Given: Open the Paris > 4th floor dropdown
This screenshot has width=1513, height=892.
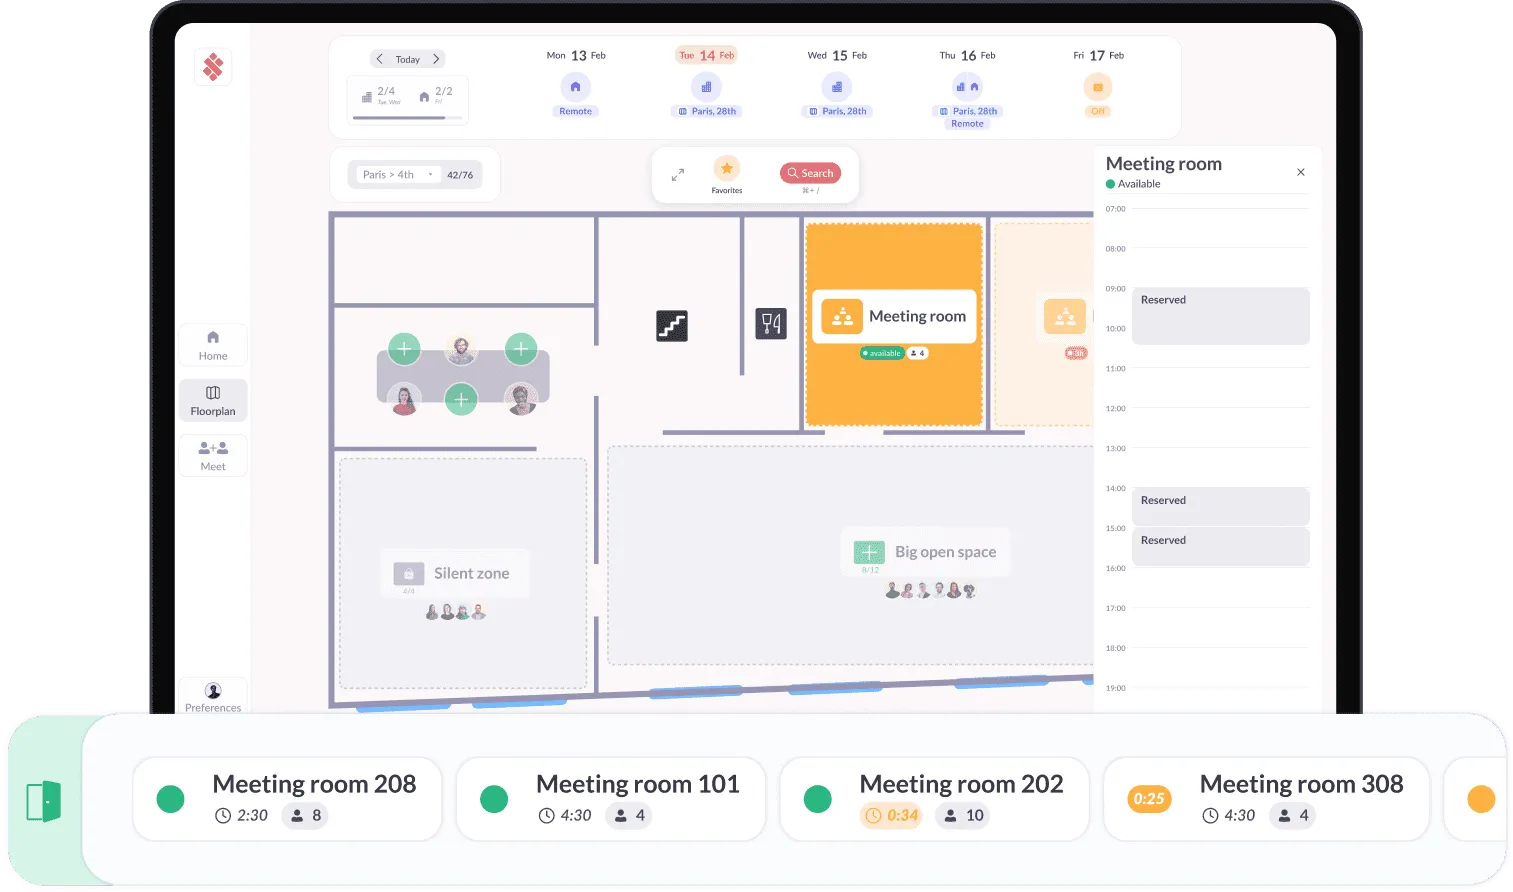Looking at the screenshot, I should coord(398,175).
